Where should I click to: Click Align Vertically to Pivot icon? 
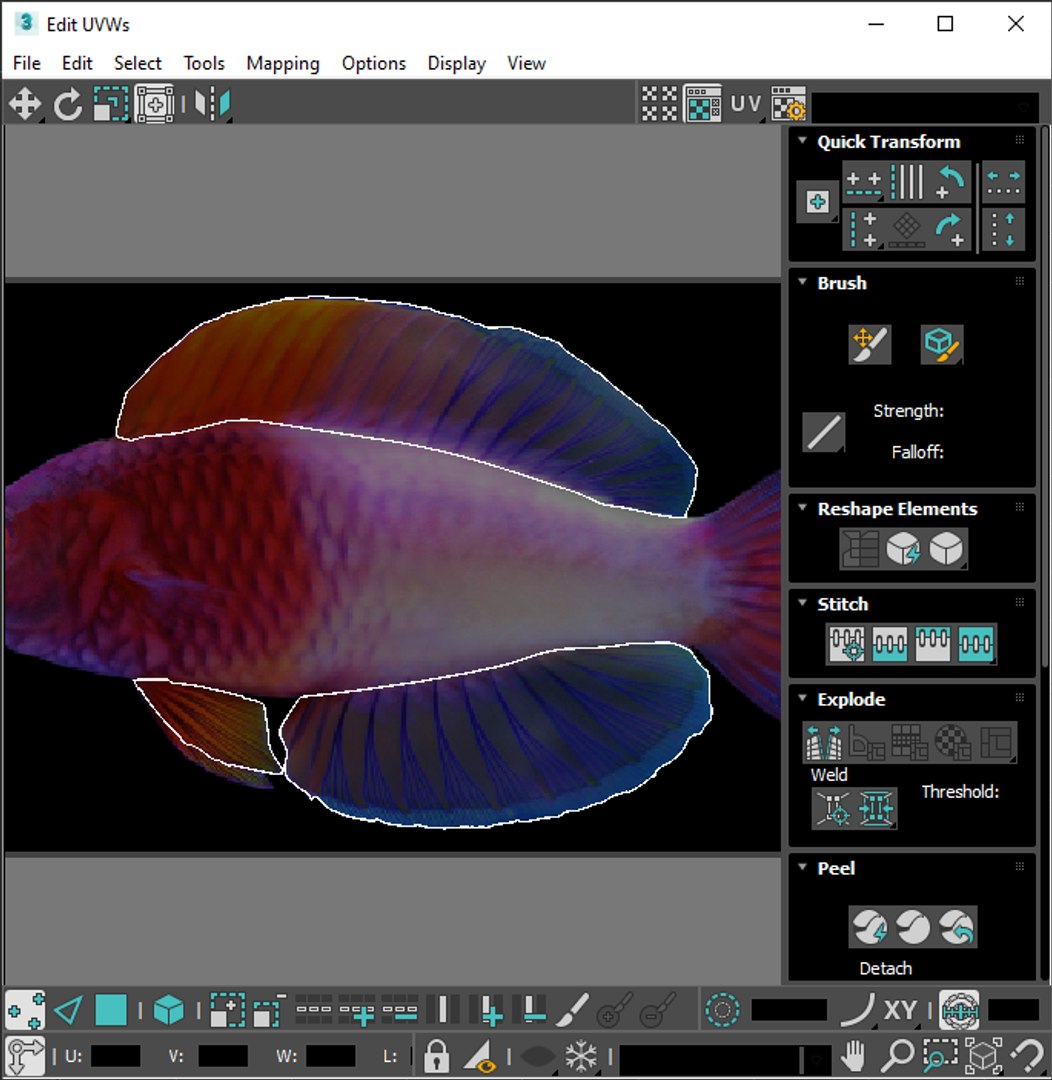[864, 229]
